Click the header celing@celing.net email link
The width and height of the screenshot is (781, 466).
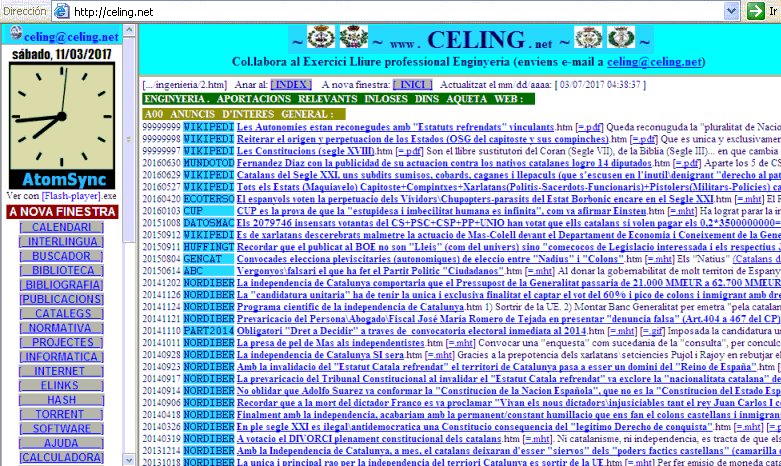tap(654, 62)
